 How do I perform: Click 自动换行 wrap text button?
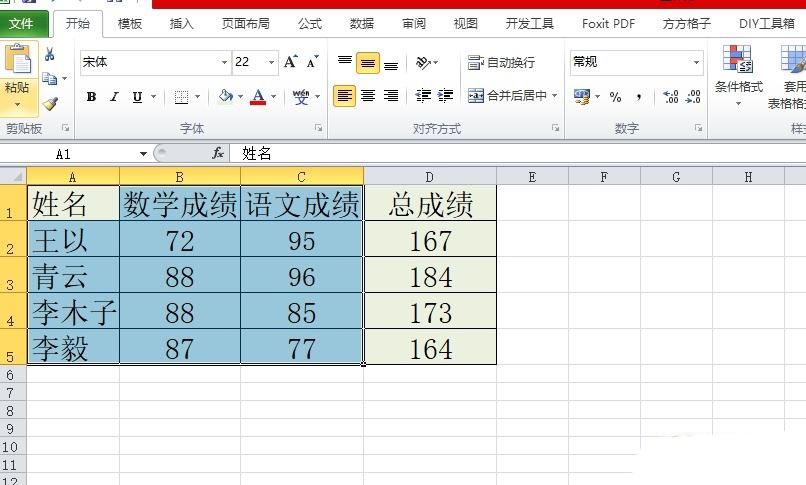pyautogui.click(x=501, y=63)
